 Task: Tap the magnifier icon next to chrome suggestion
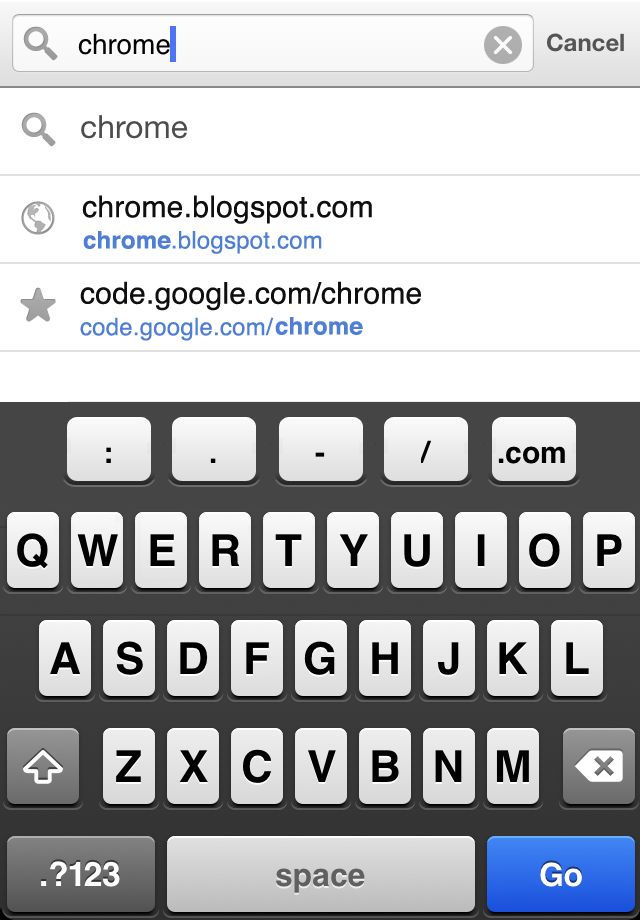[38, 130]
